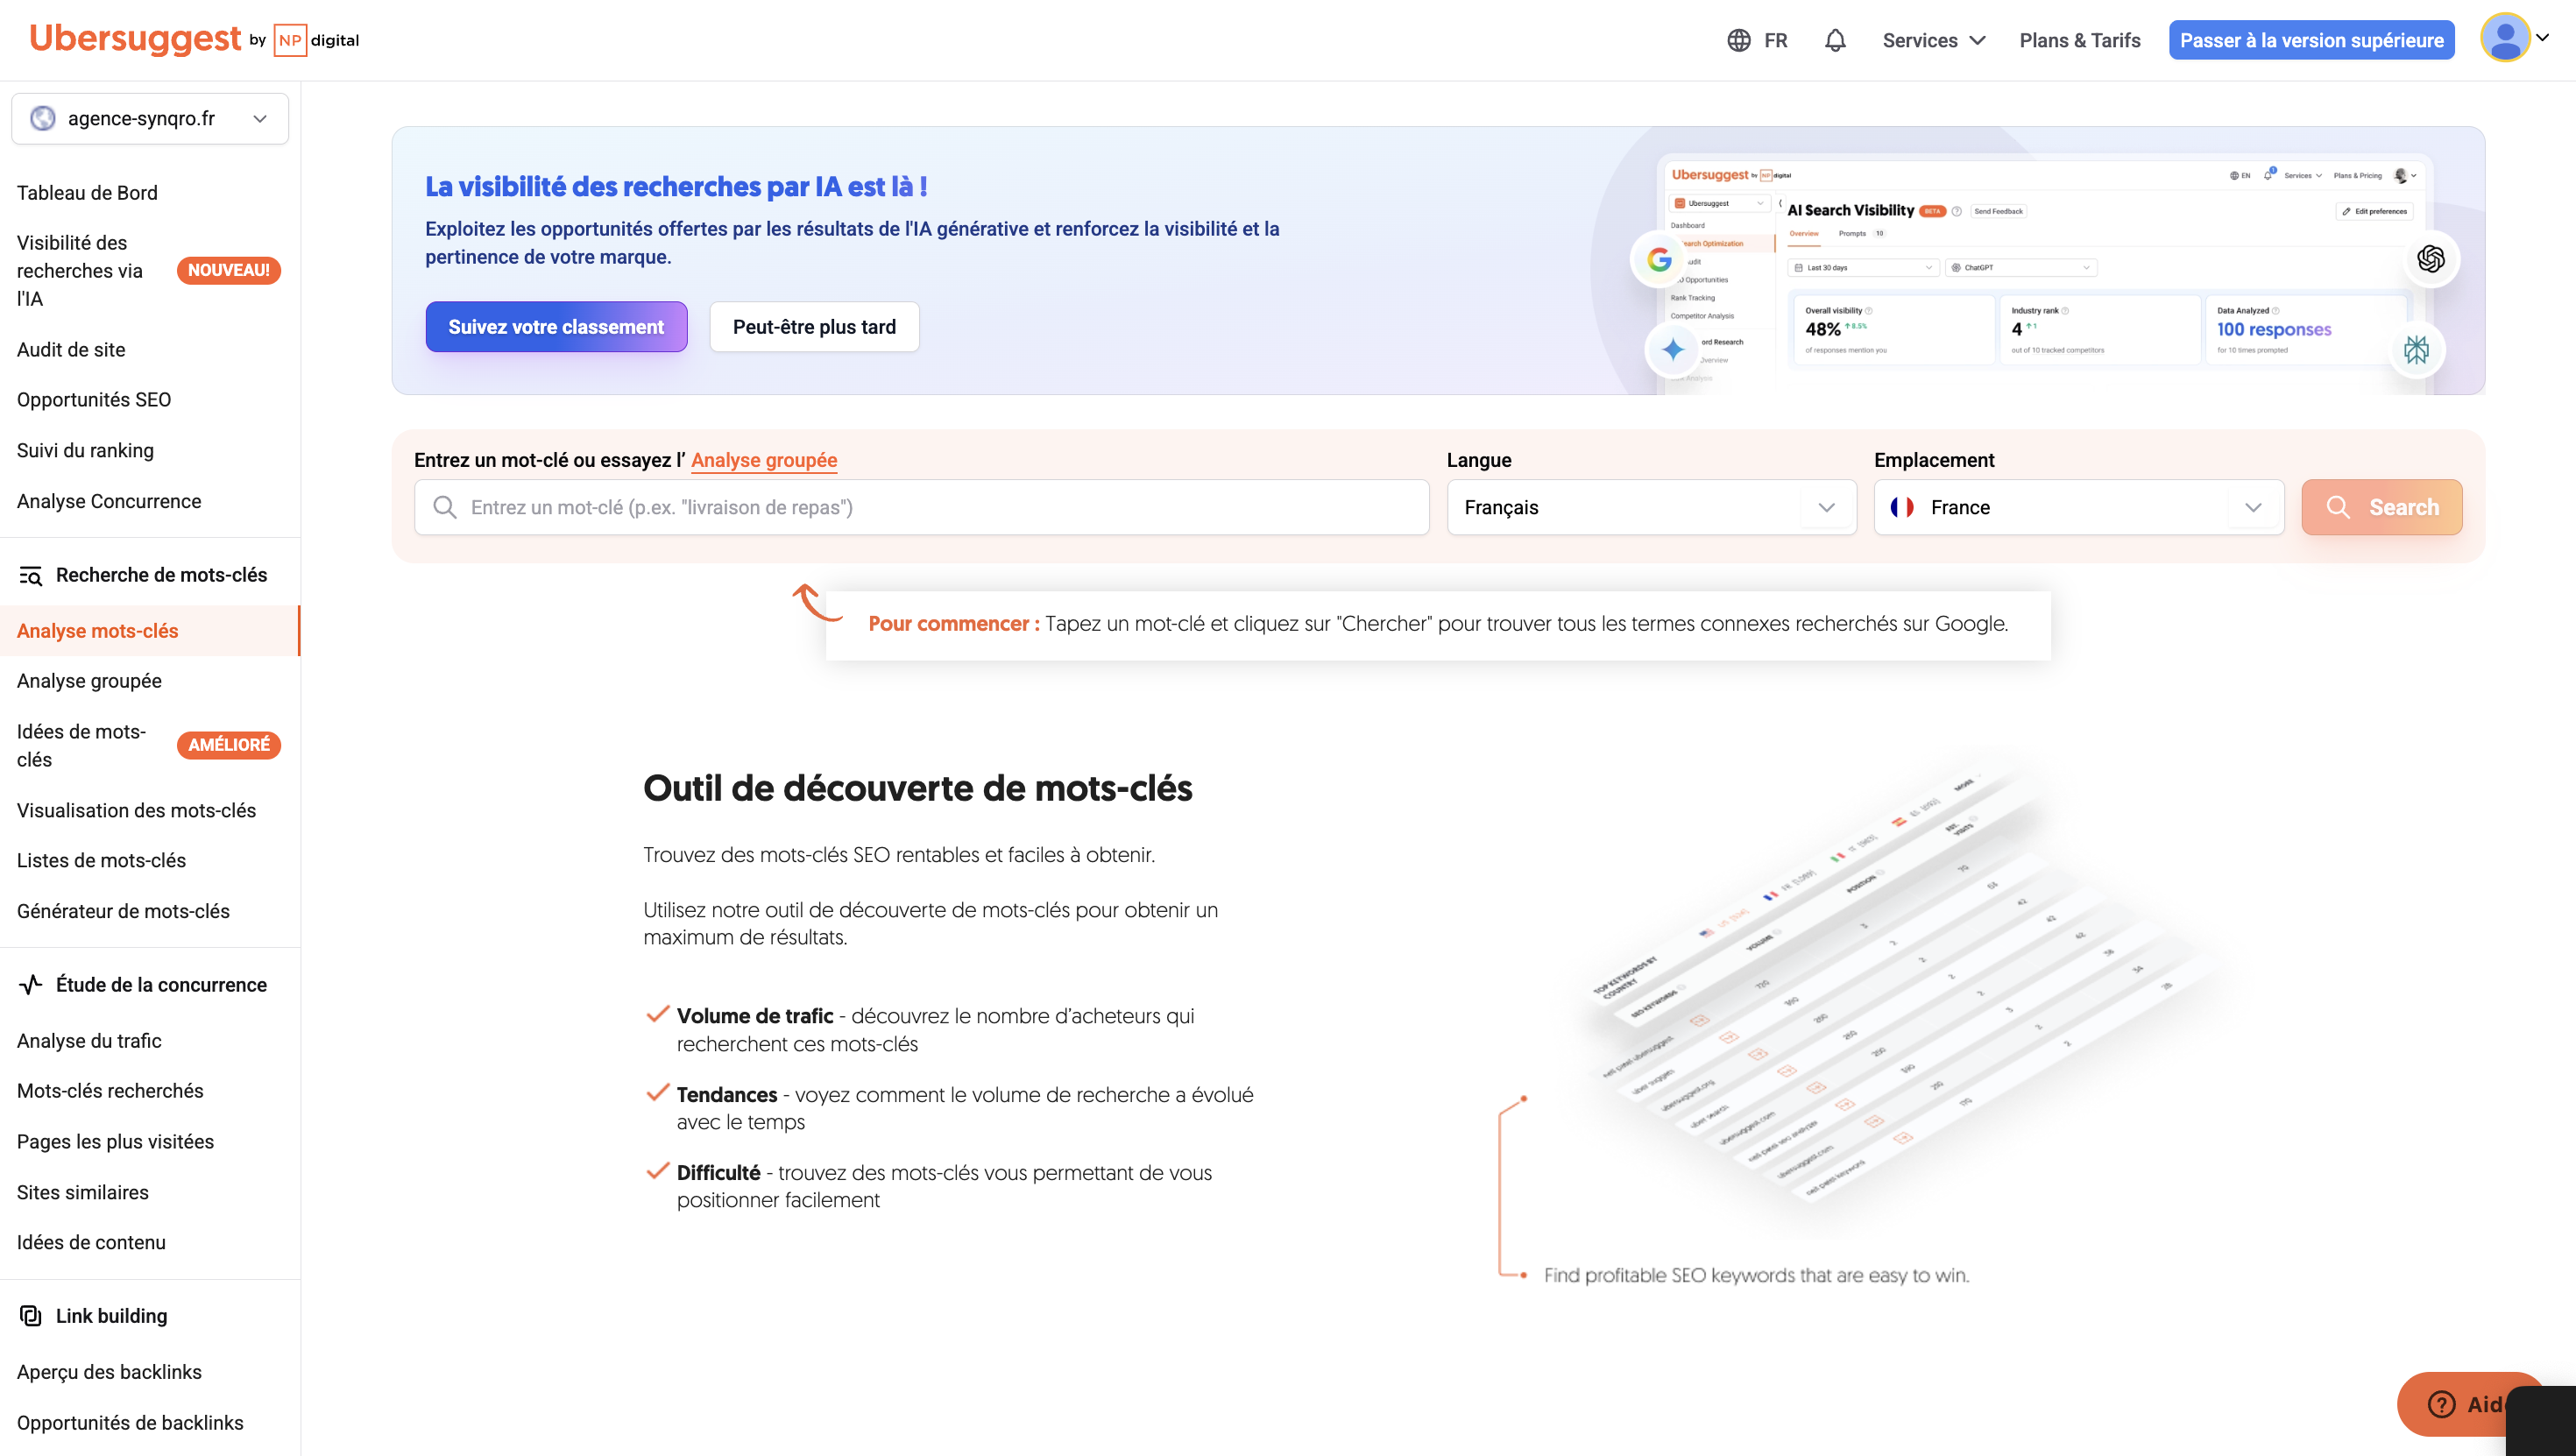This screenshot has height=1456, width=2576.
Task: Click Suivez votre classement button
Action: click(x=556, y=327)
